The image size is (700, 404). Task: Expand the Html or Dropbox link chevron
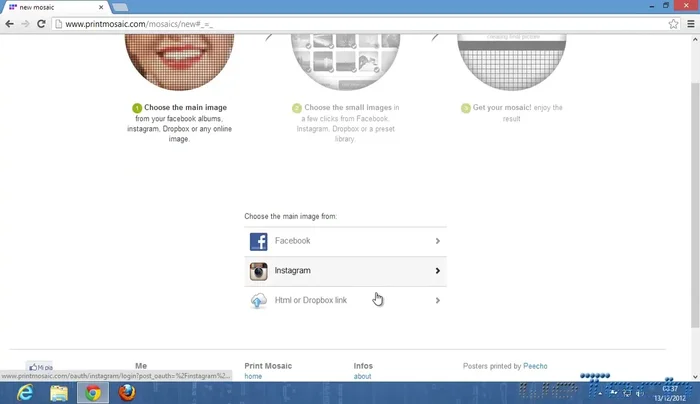click(x=438, y=300)
